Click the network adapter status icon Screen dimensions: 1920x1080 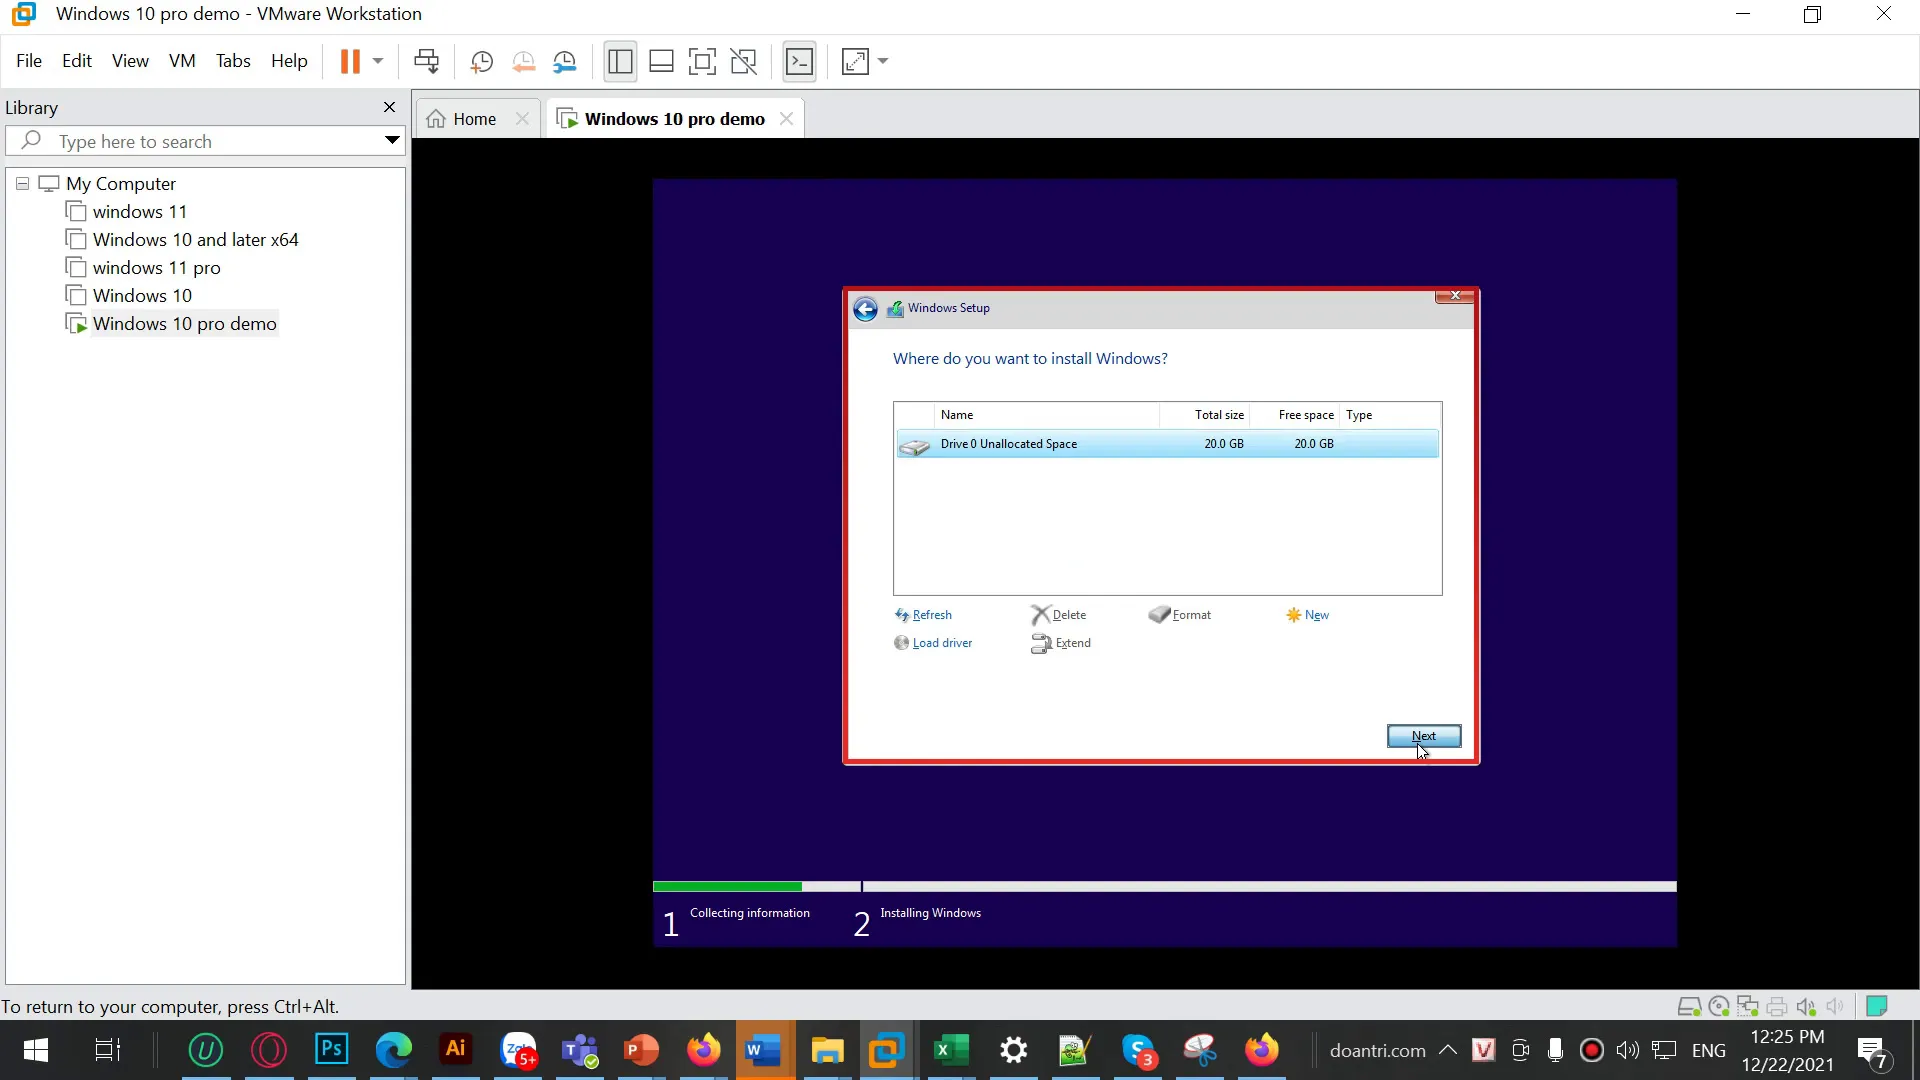[x=1748, y=1006]
